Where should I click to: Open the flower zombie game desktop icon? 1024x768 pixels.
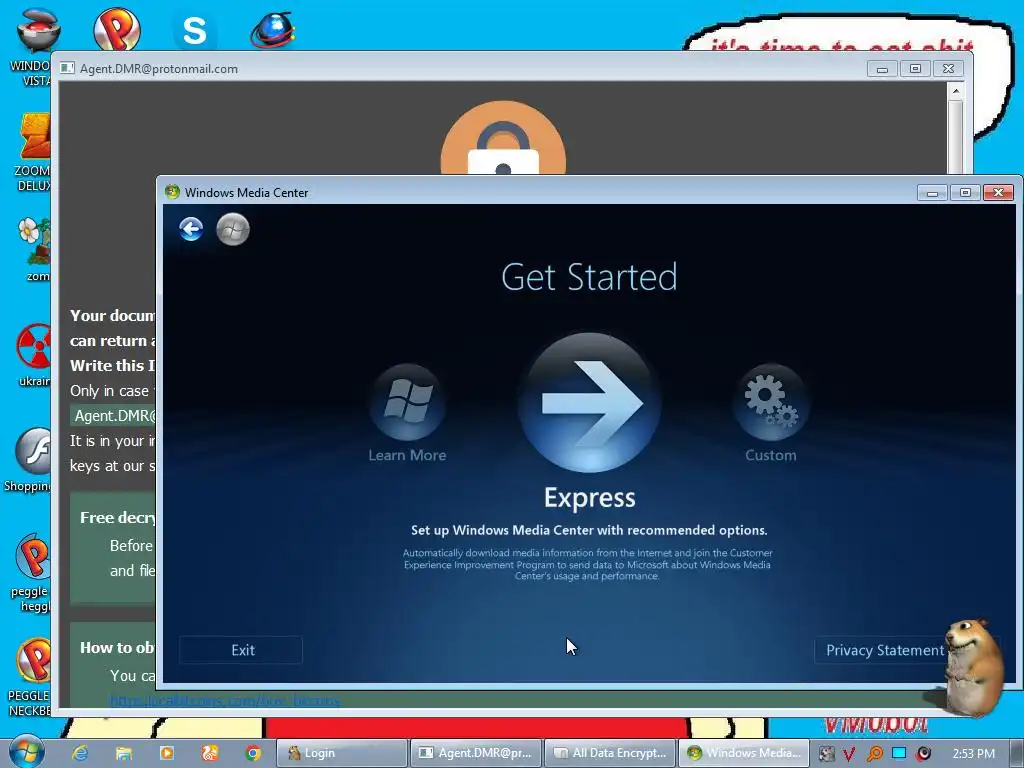tap(34, 249)
